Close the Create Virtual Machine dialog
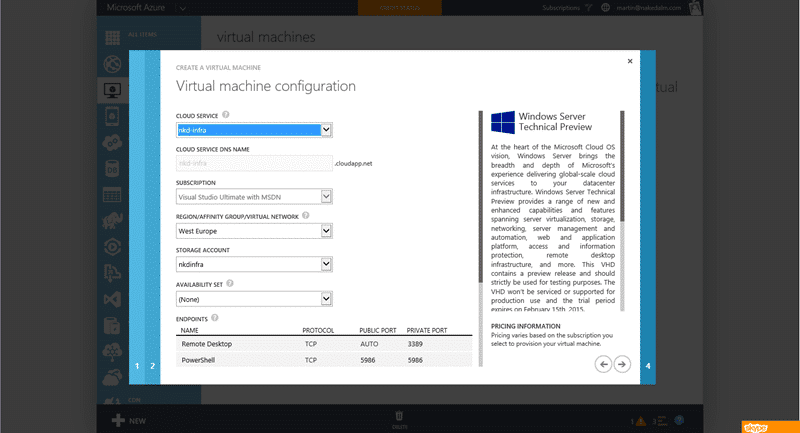The height and width of the screenshot is (433, 800). click(x=630, y=61)
